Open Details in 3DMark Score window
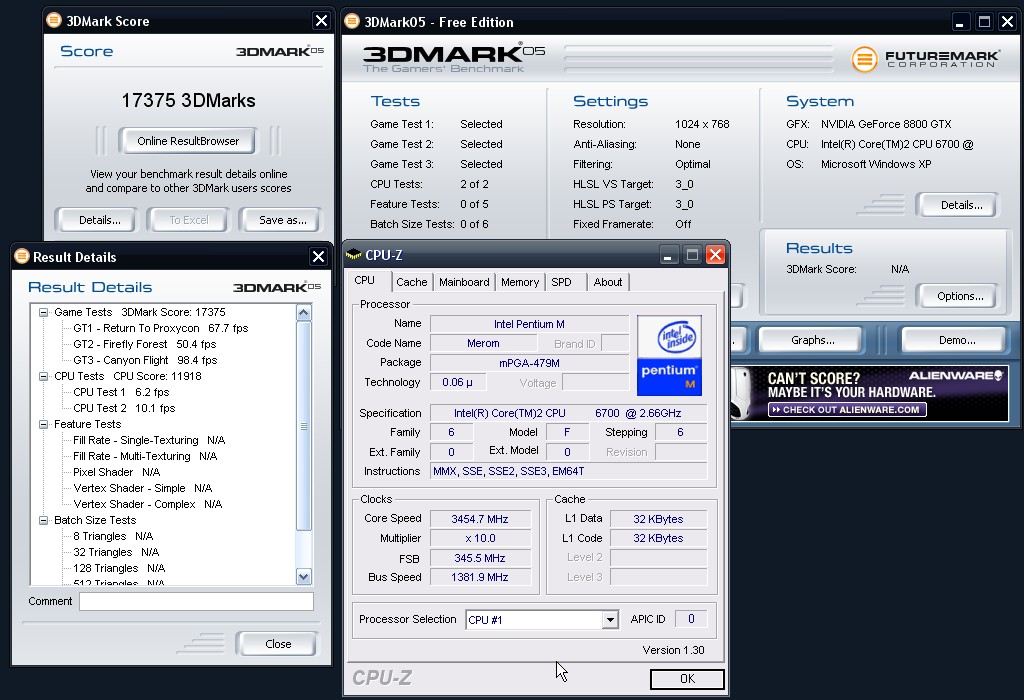 [99, 220]
